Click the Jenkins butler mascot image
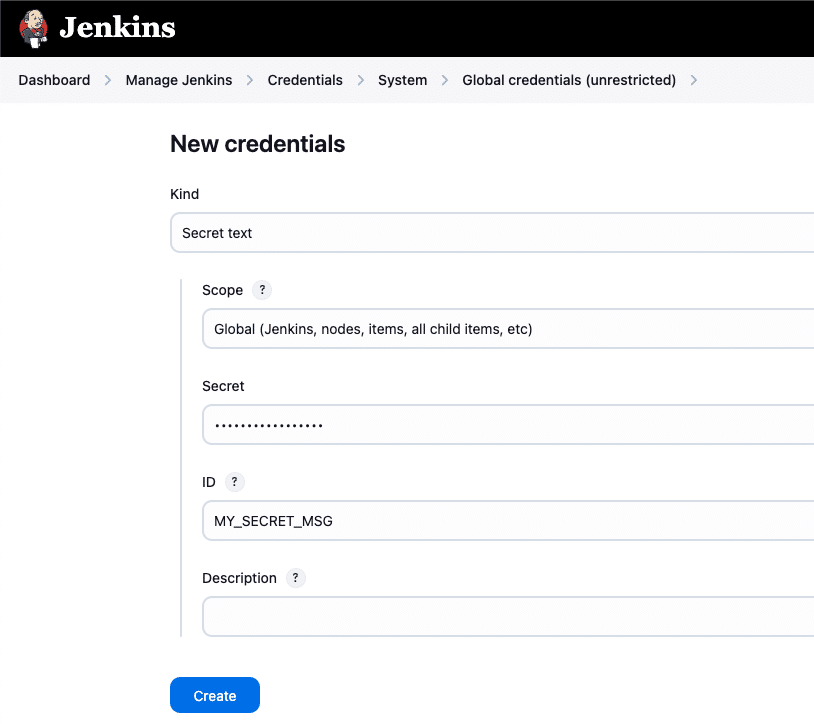This screenshot has width=814, height=724. point(30,28)
